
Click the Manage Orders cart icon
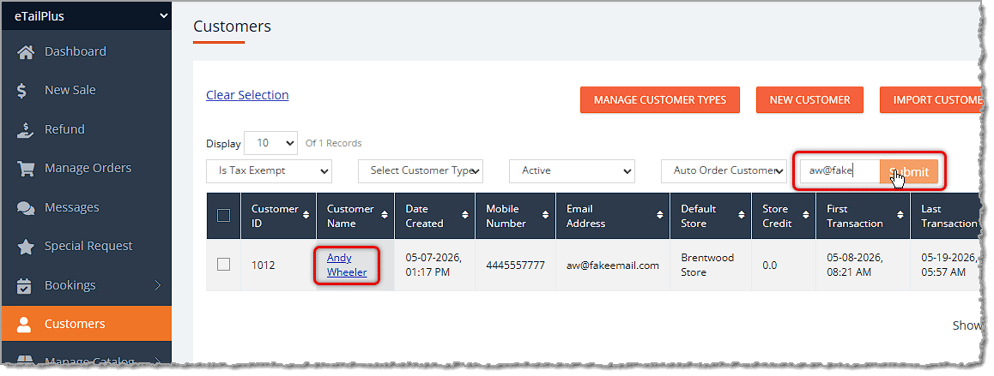click(25, 169)
